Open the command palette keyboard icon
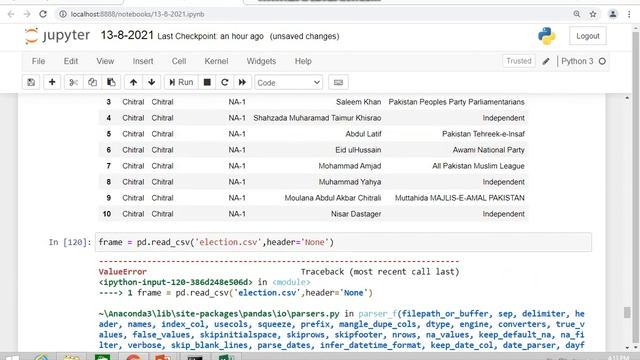The width and height of the screenshot is (640, 360). [x=338, y=82]
